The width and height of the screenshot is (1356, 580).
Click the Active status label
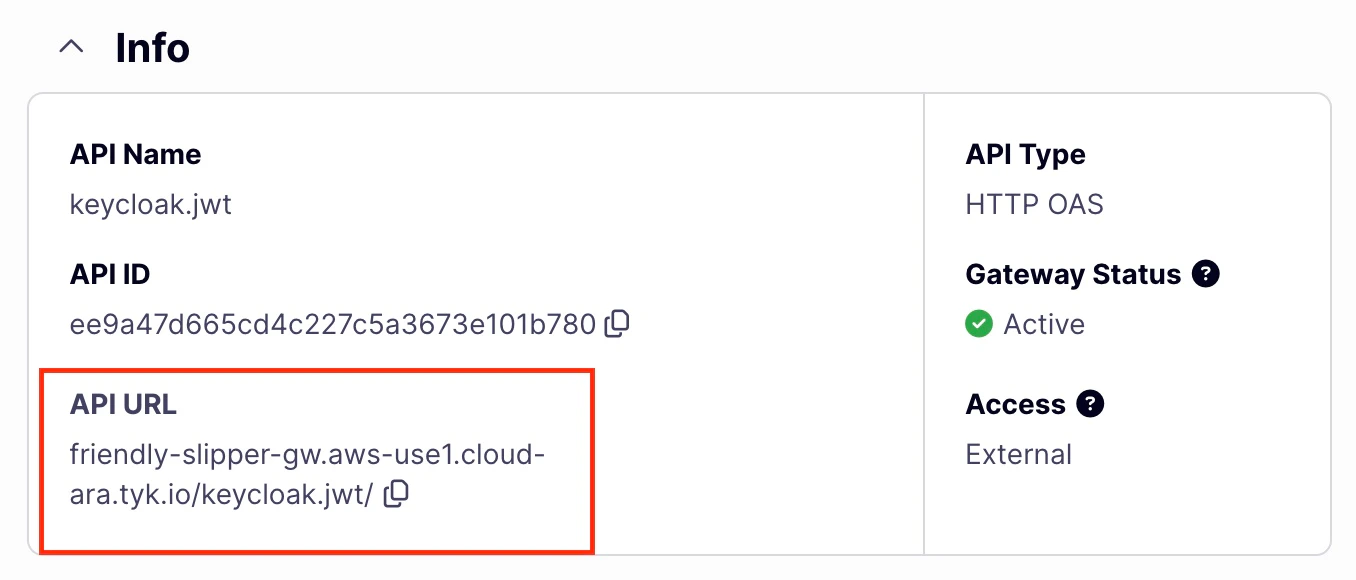point(1047,324)
